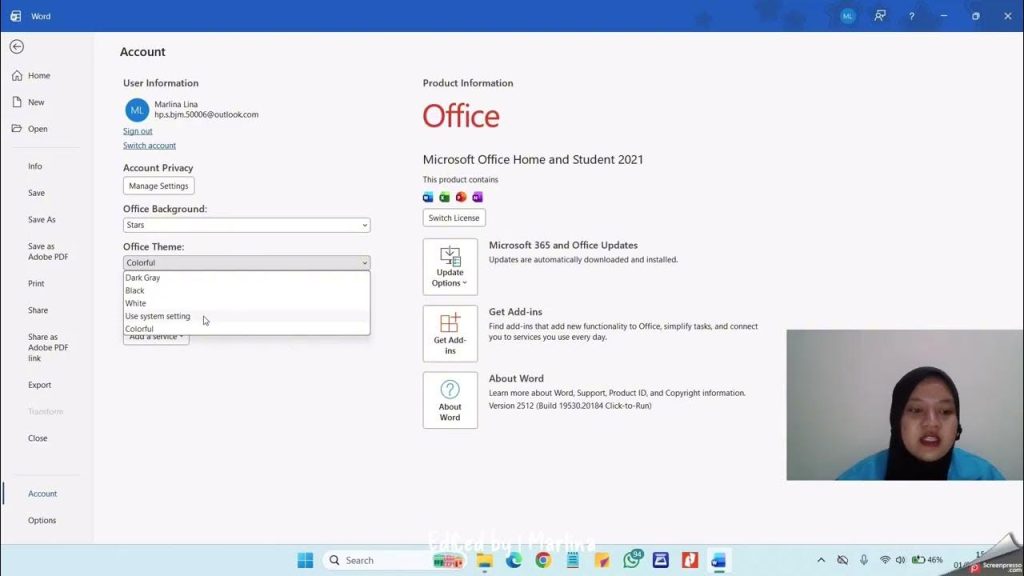Click the battery 46% indicator
This screenshot has width=1024, height=576.
927,560
